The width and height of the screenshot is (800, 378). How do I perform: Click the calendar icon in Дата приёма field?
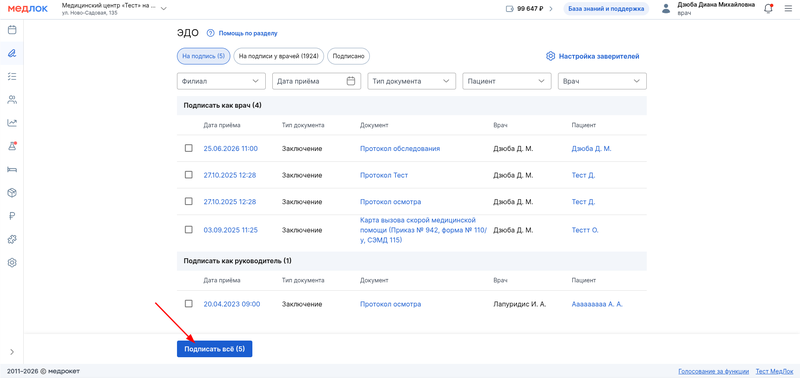(x=351, y=81)
